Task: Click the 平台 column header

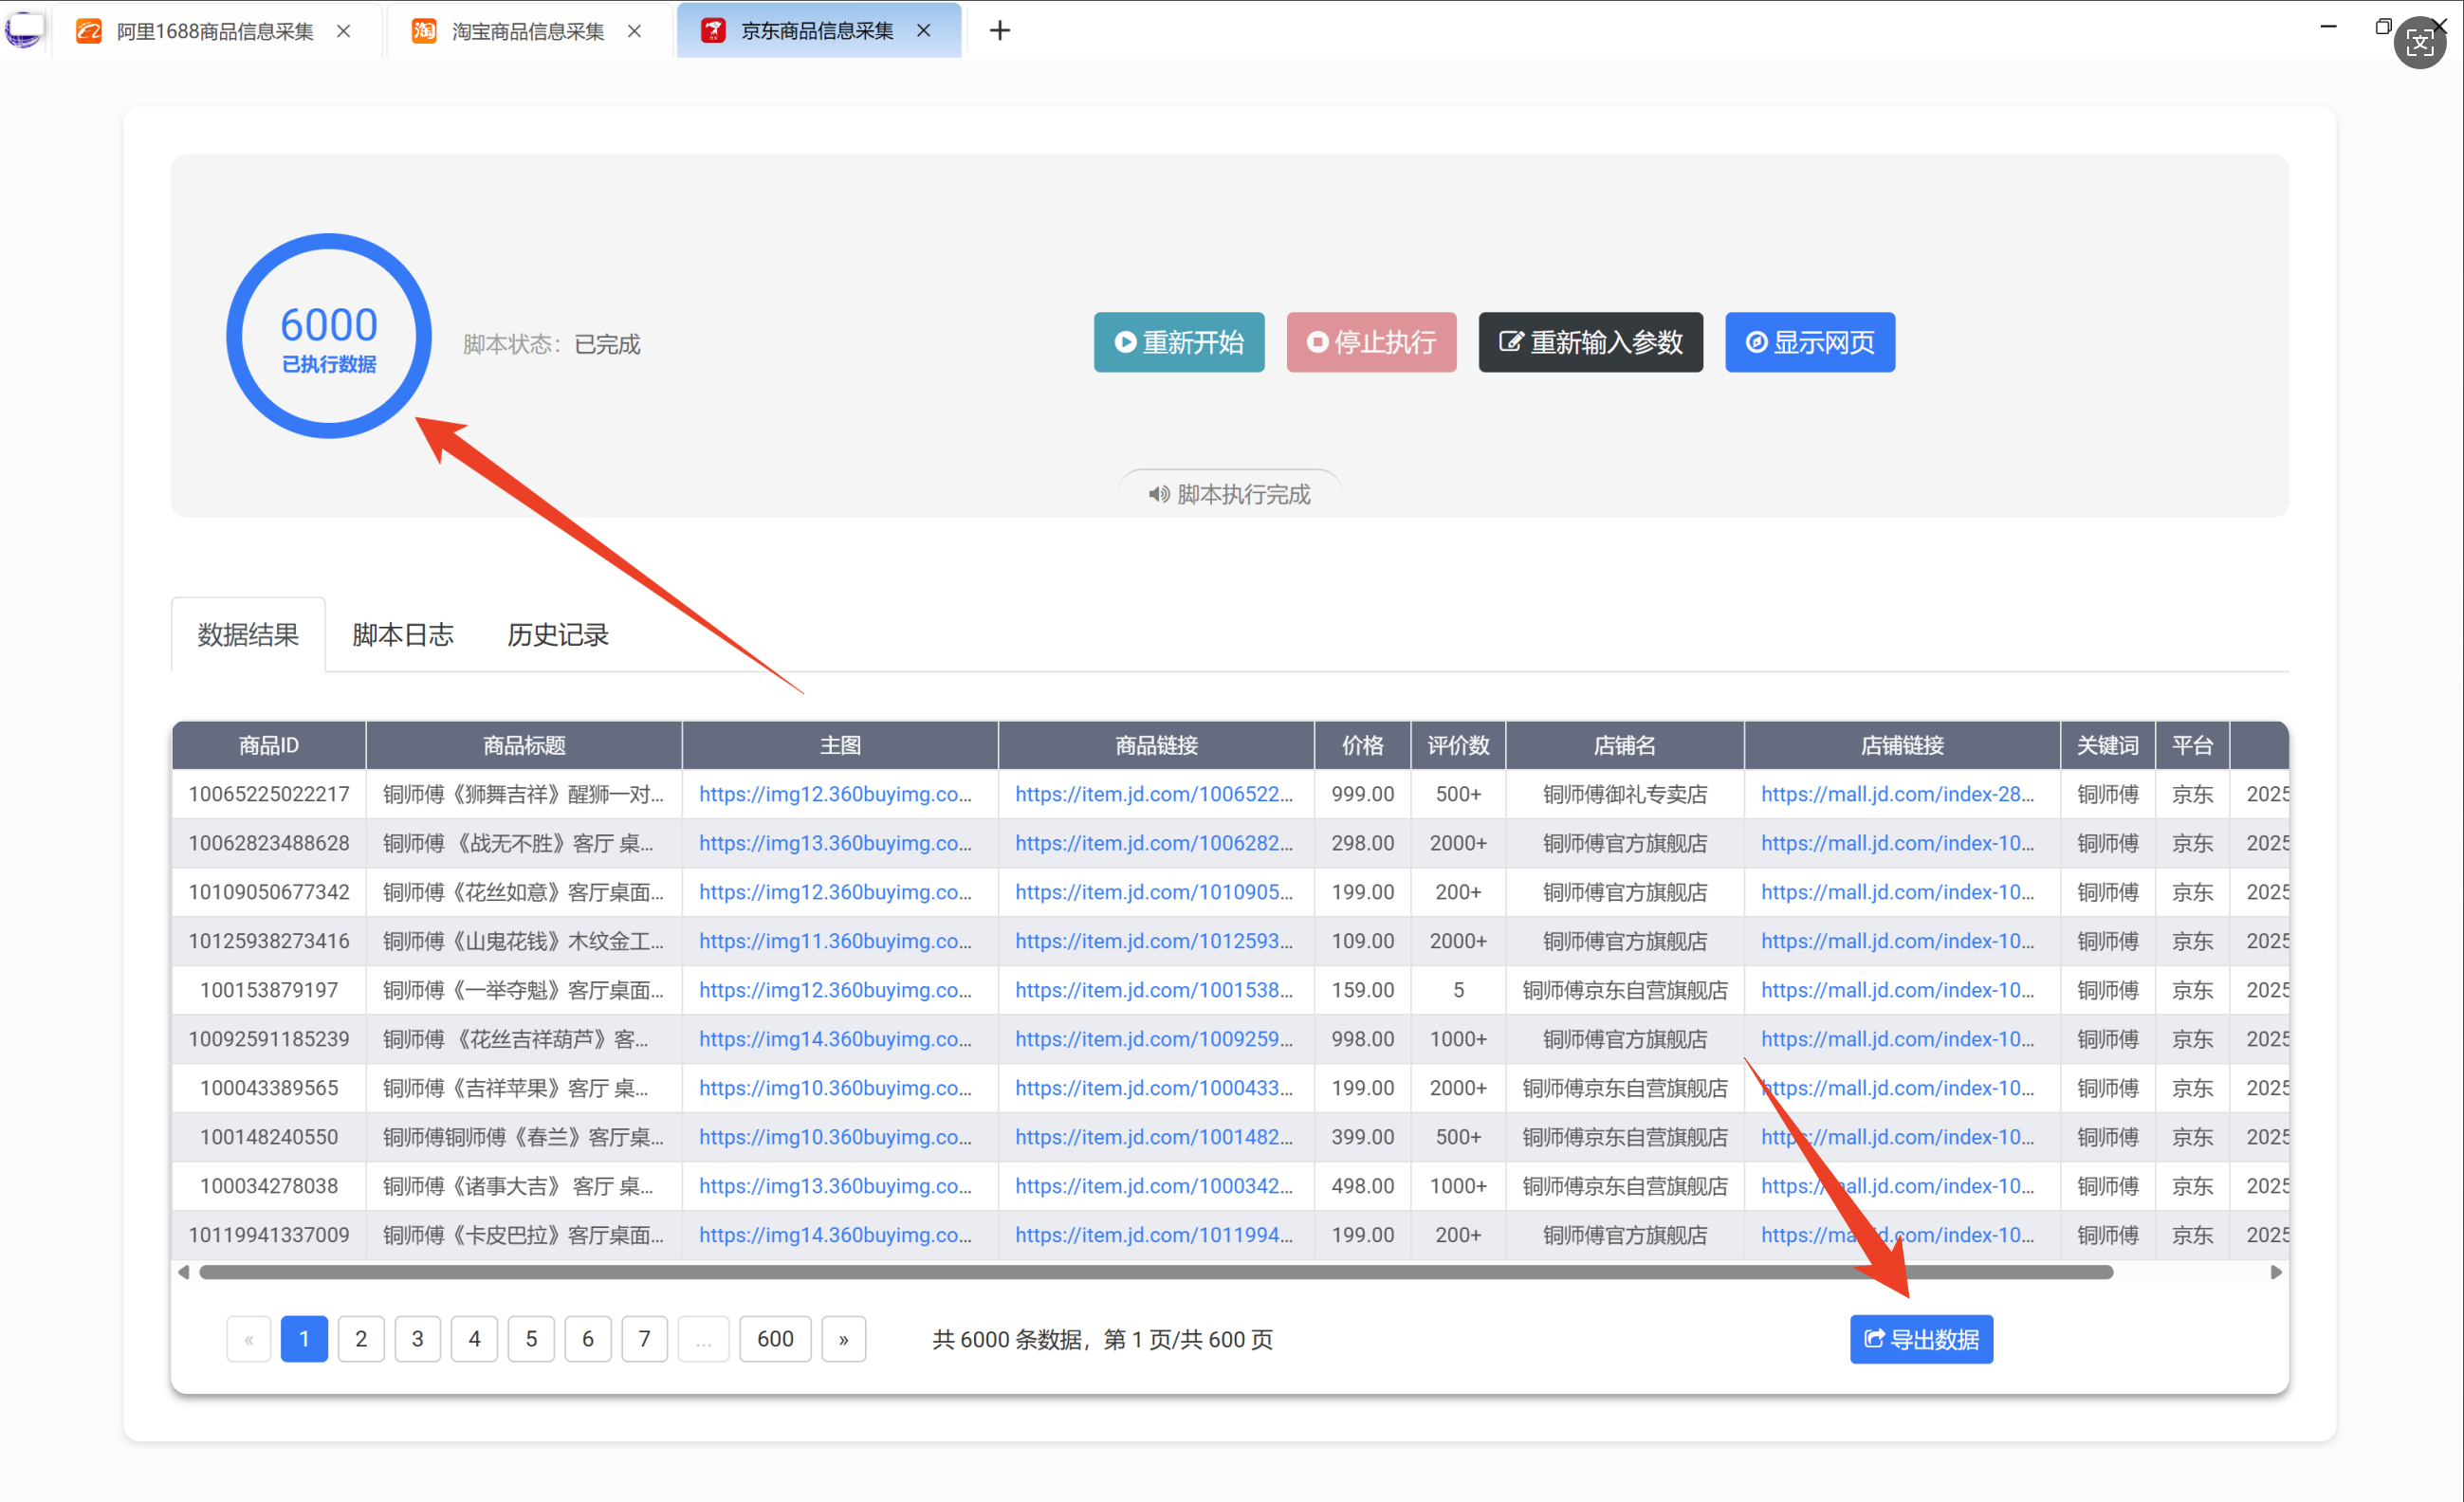Action: pyautogui.click(x=2192, y=745)
